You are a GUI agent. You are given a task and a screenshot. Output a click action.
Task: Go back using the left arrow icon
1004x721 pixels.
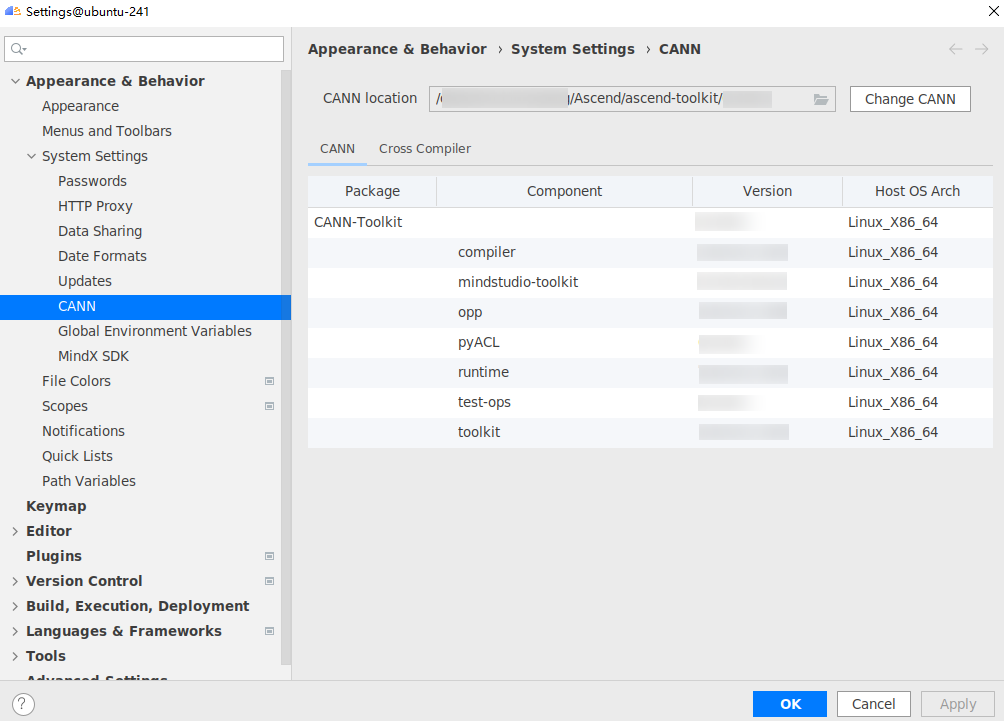click(x=955, y=49)
